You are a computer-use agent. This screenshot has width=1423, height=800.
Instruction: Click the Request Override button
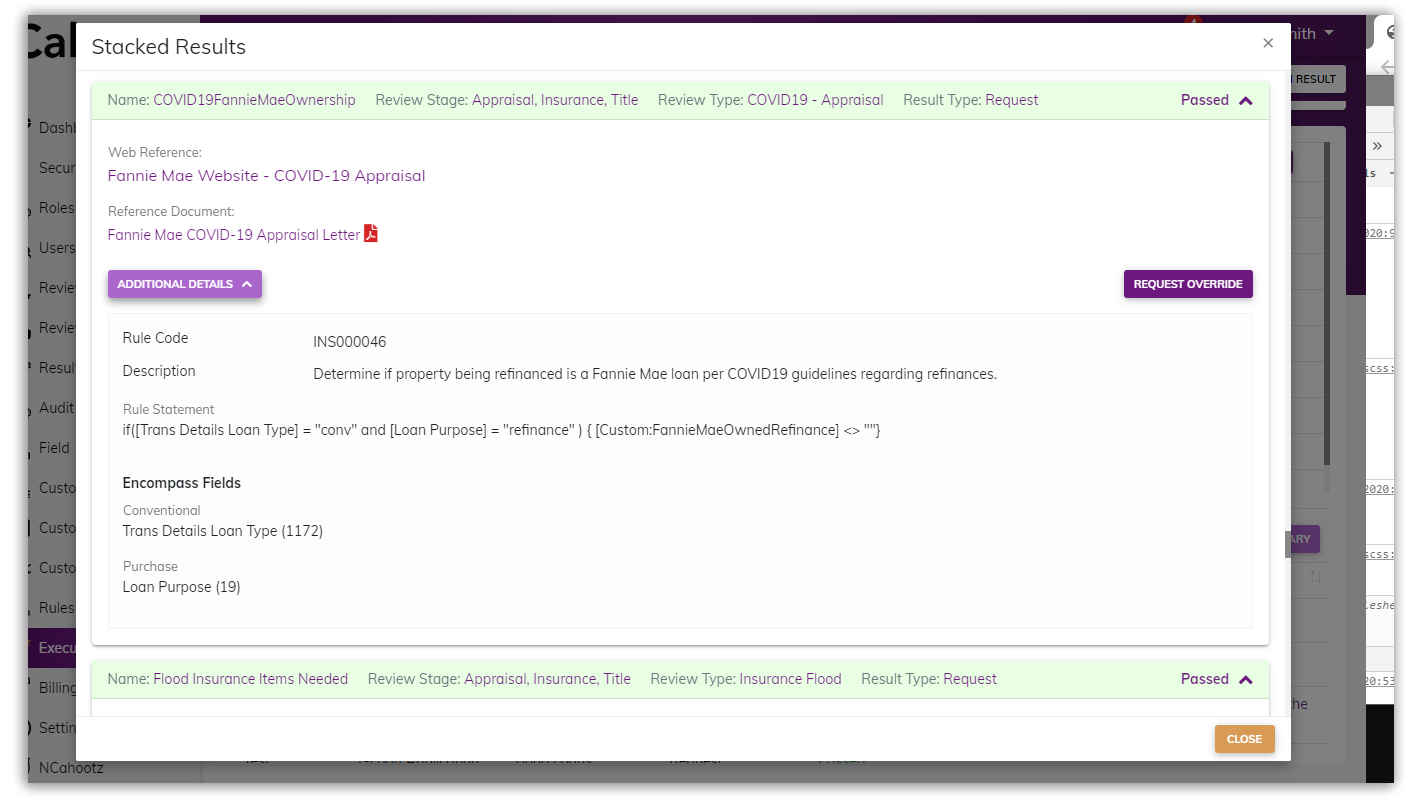(x=1188, y=284)
